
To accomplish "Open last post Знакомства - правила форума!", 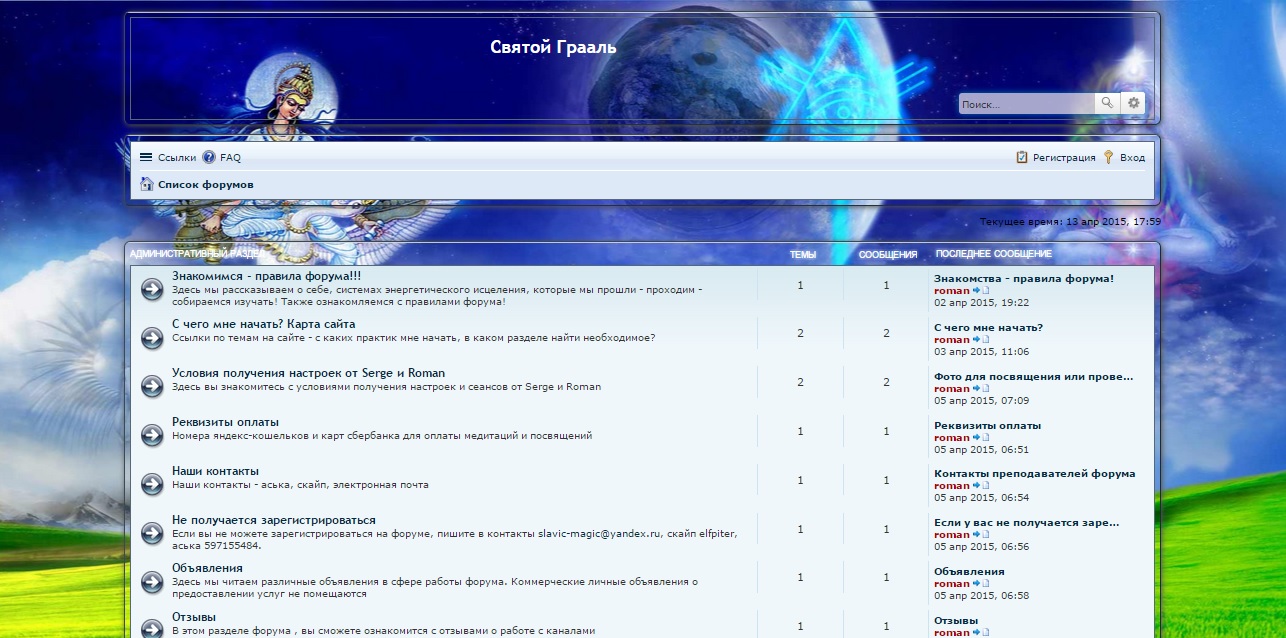I will [x=1024, y=278].
